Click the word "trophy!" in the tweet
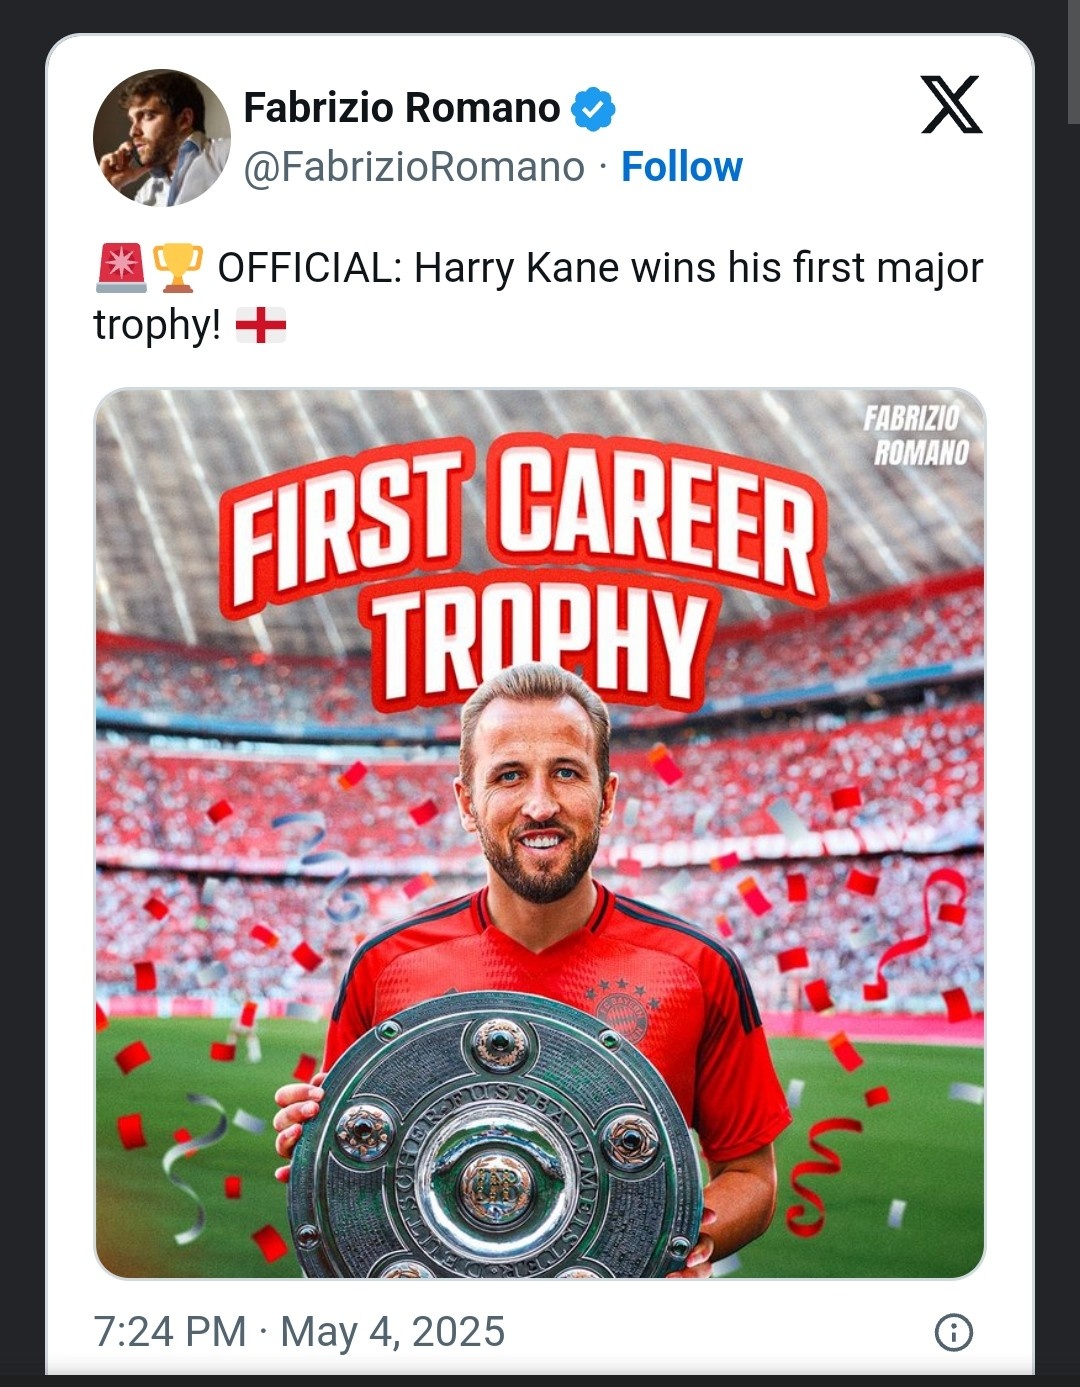 point(157,325)
